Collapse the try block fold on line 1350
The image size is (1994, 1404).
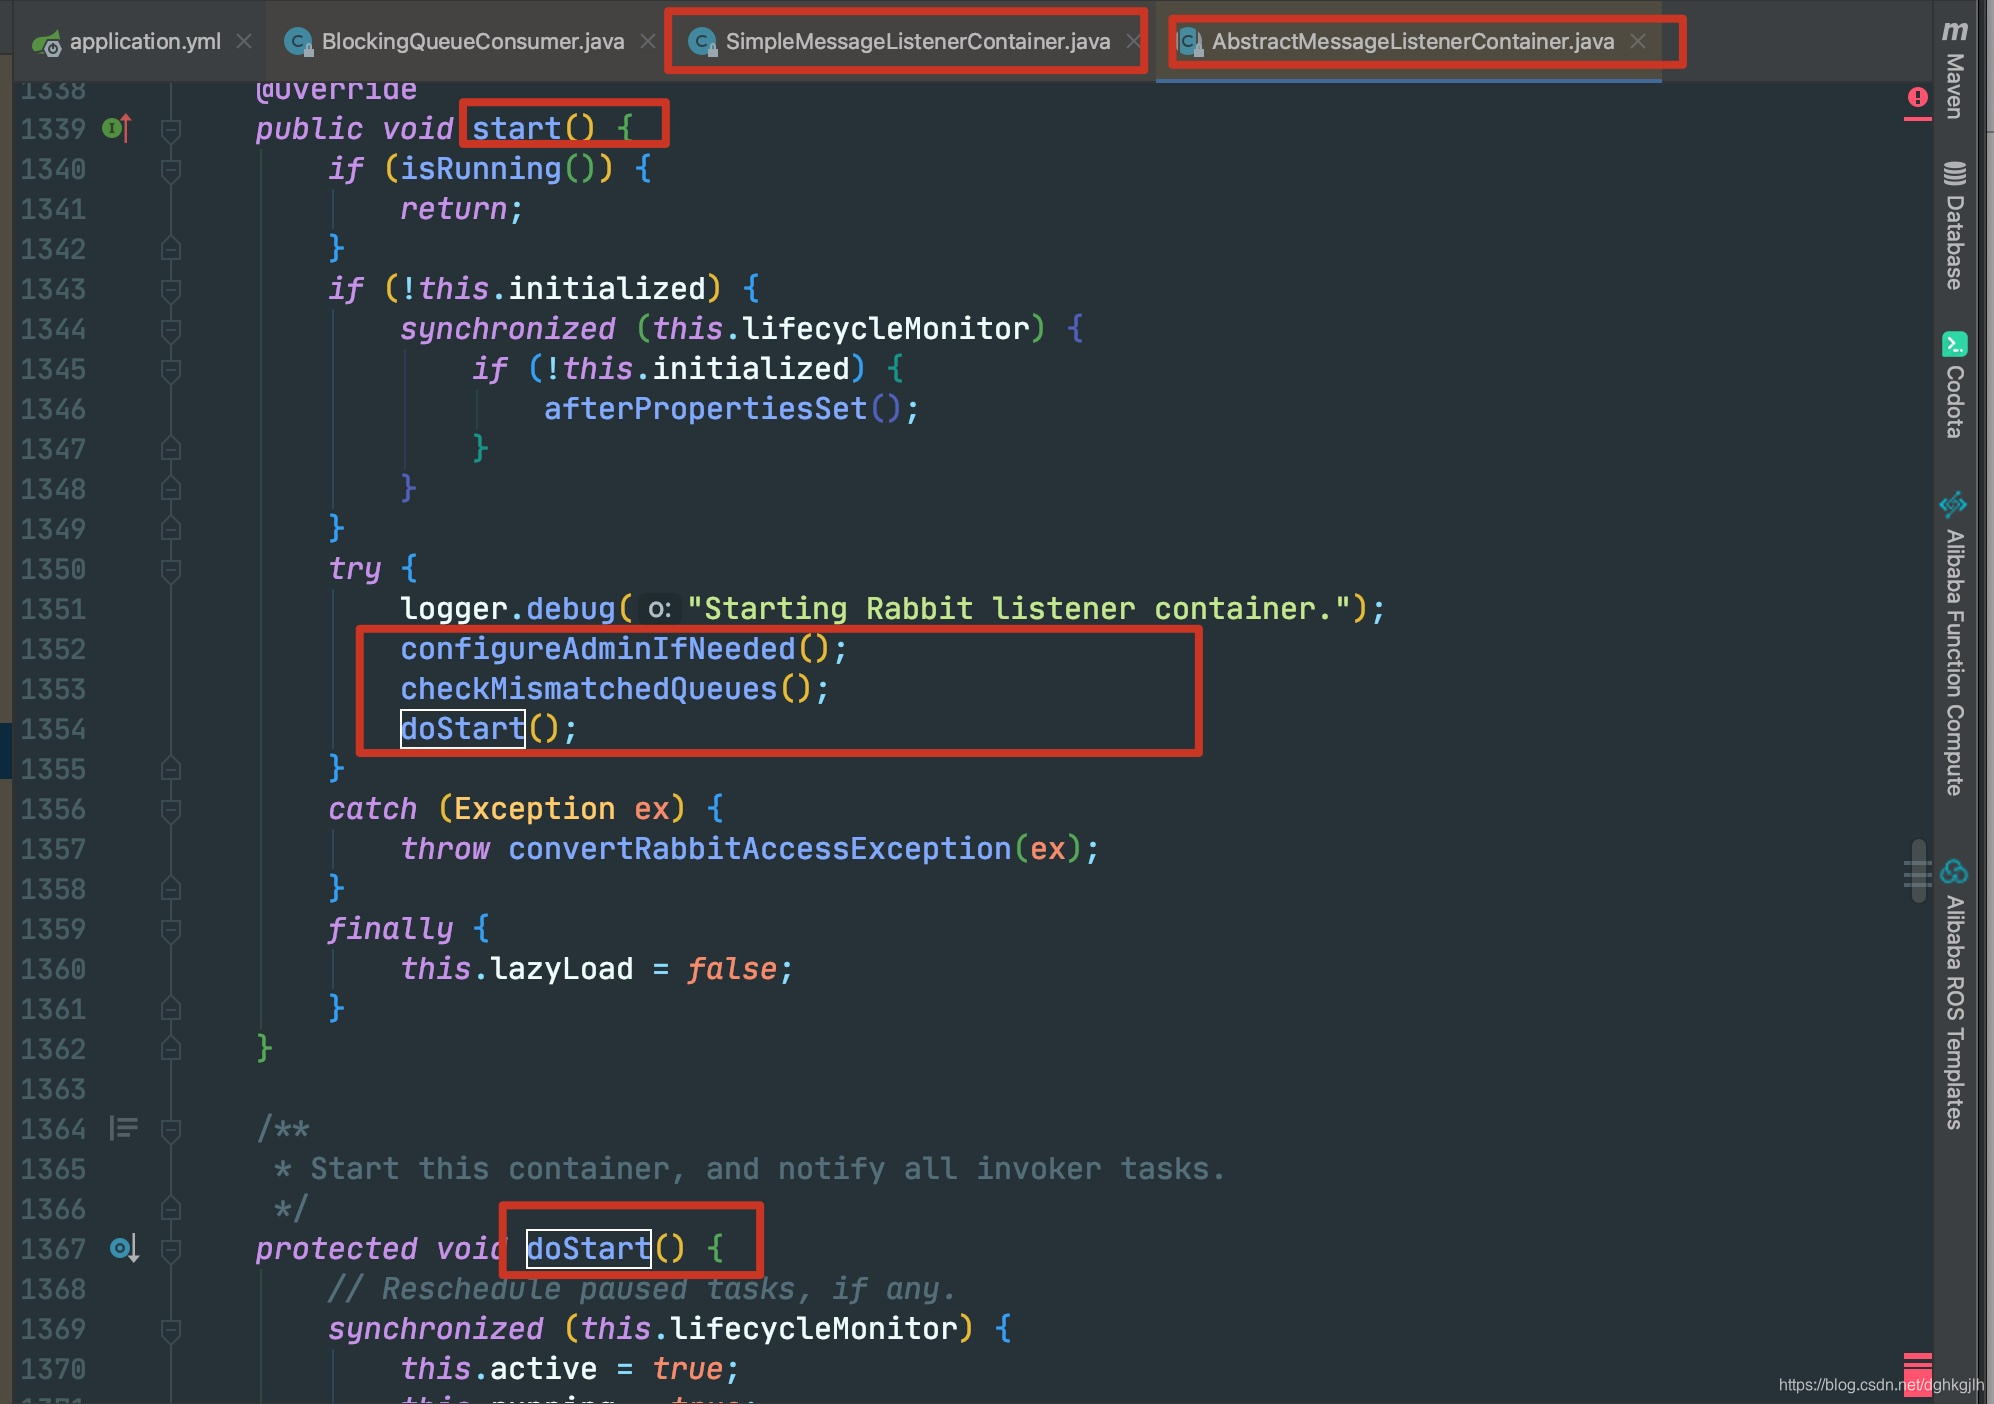click(171, 569)
